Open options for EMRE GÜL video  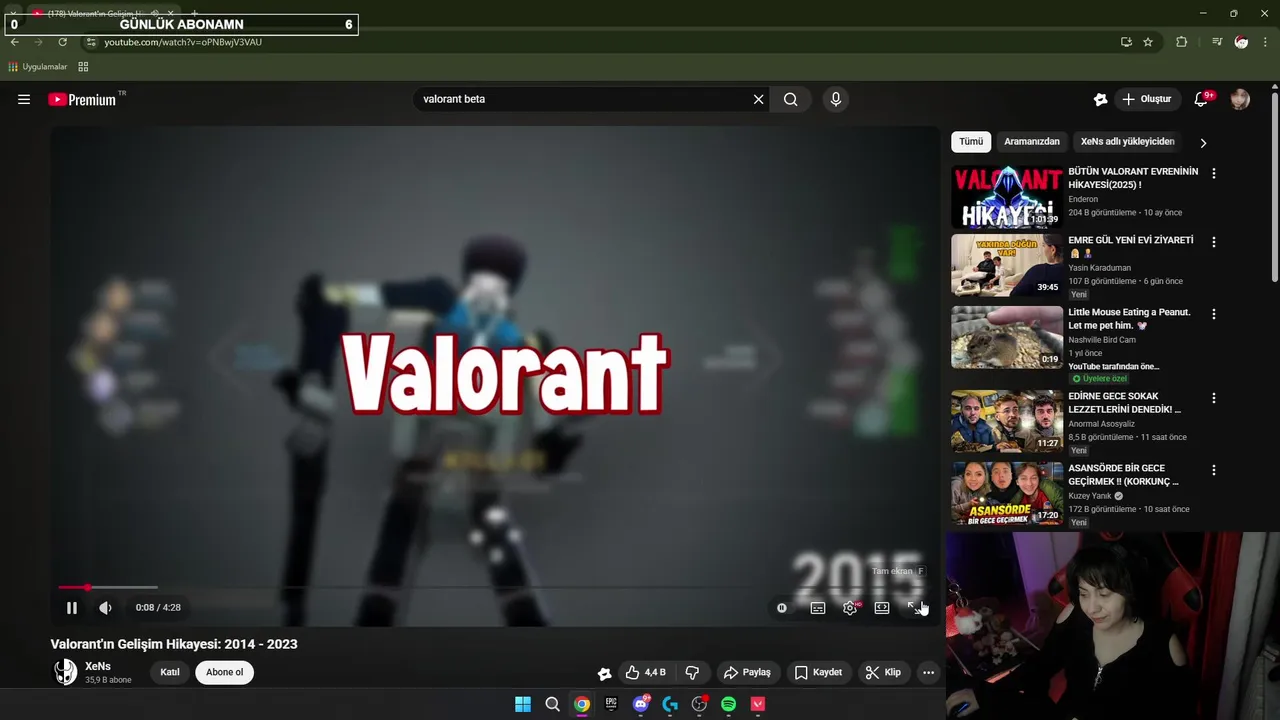point(1214,242)
